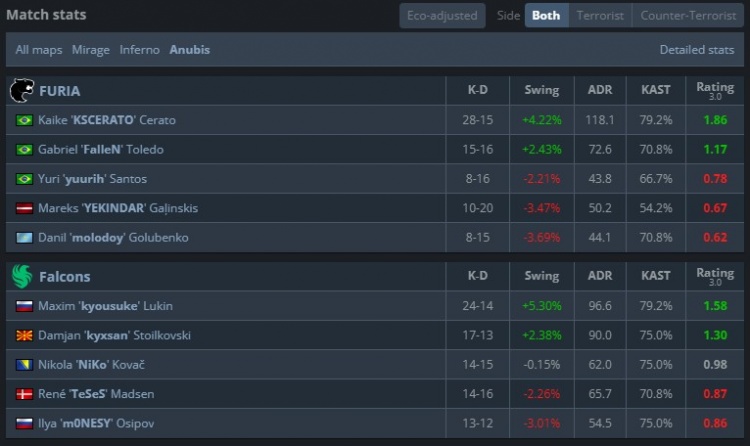Click Brazil flag next to KSCERATO
Viewport: 750px width, 446px height.
click(24, 120)
